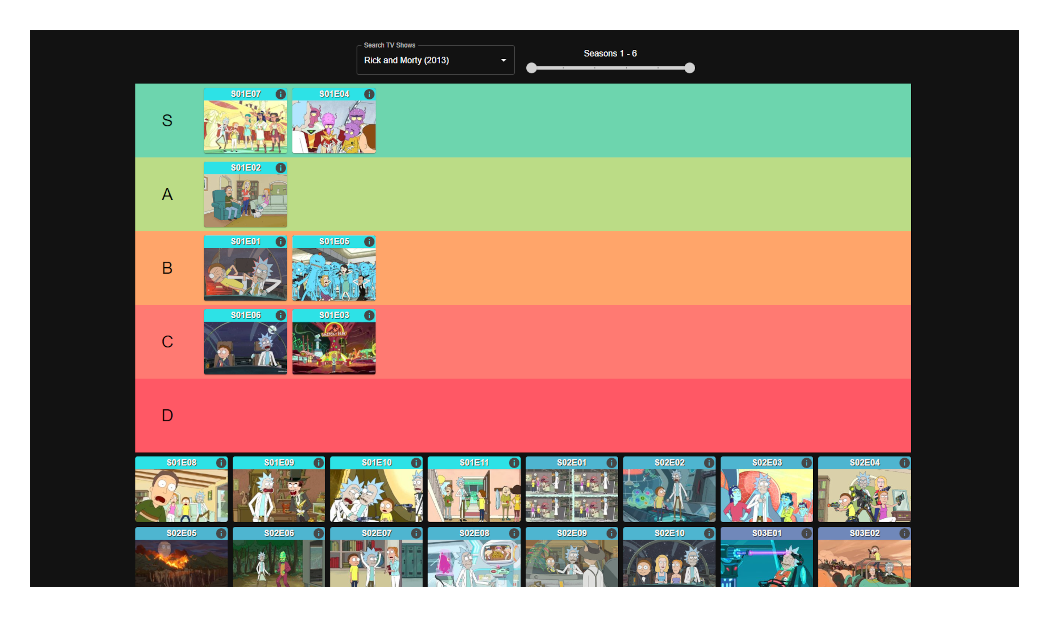Viewport: 1050px width, 617px height.
Task: Open the Search TV Shows dropdown arrow
Action: click(x=503, y=61)
